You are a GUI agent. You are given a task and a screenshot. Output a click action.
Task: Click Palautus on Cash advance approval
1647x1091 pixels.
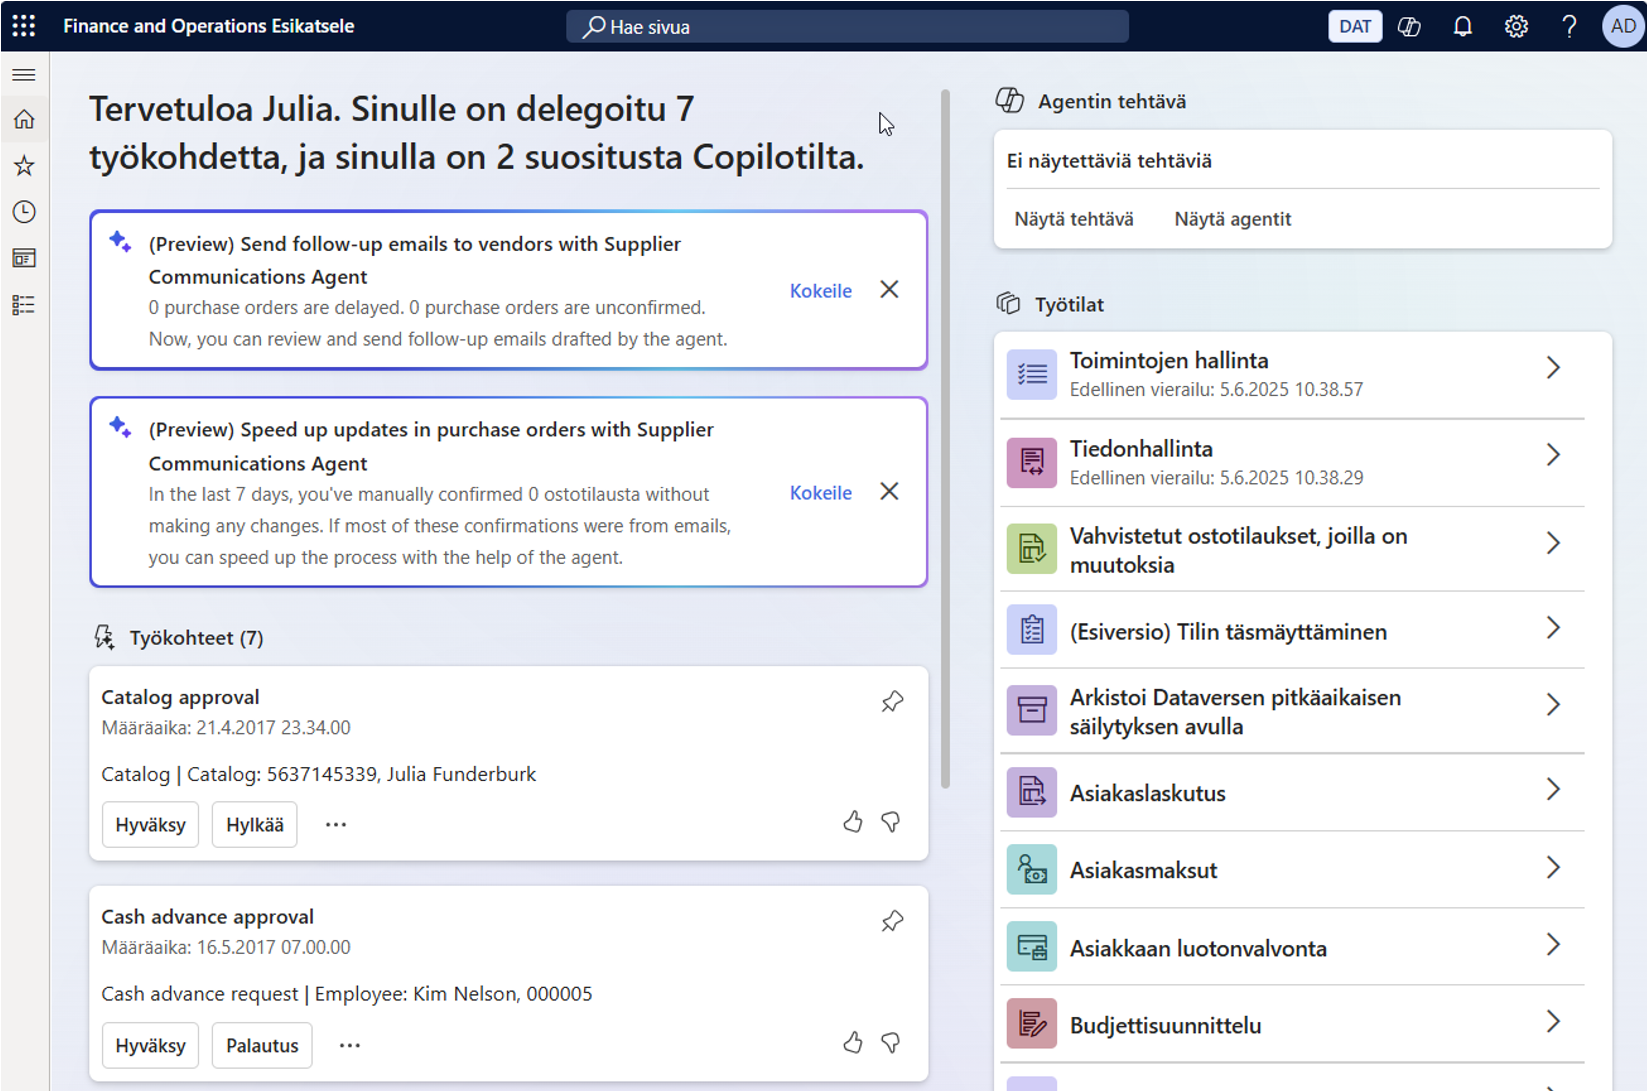tap(262, 1046)
